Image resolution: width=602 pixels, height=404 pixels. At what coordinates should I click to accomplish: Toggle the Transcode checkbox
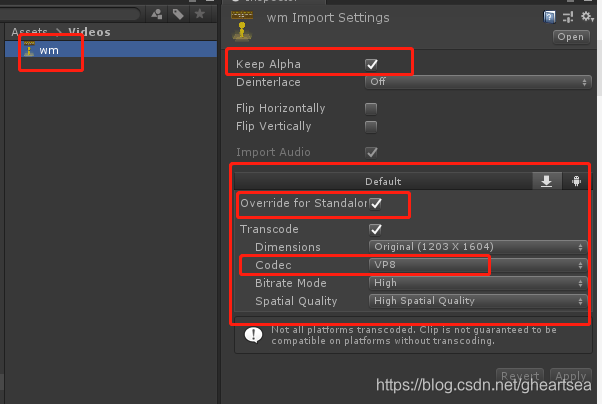(x=375, y=230)
